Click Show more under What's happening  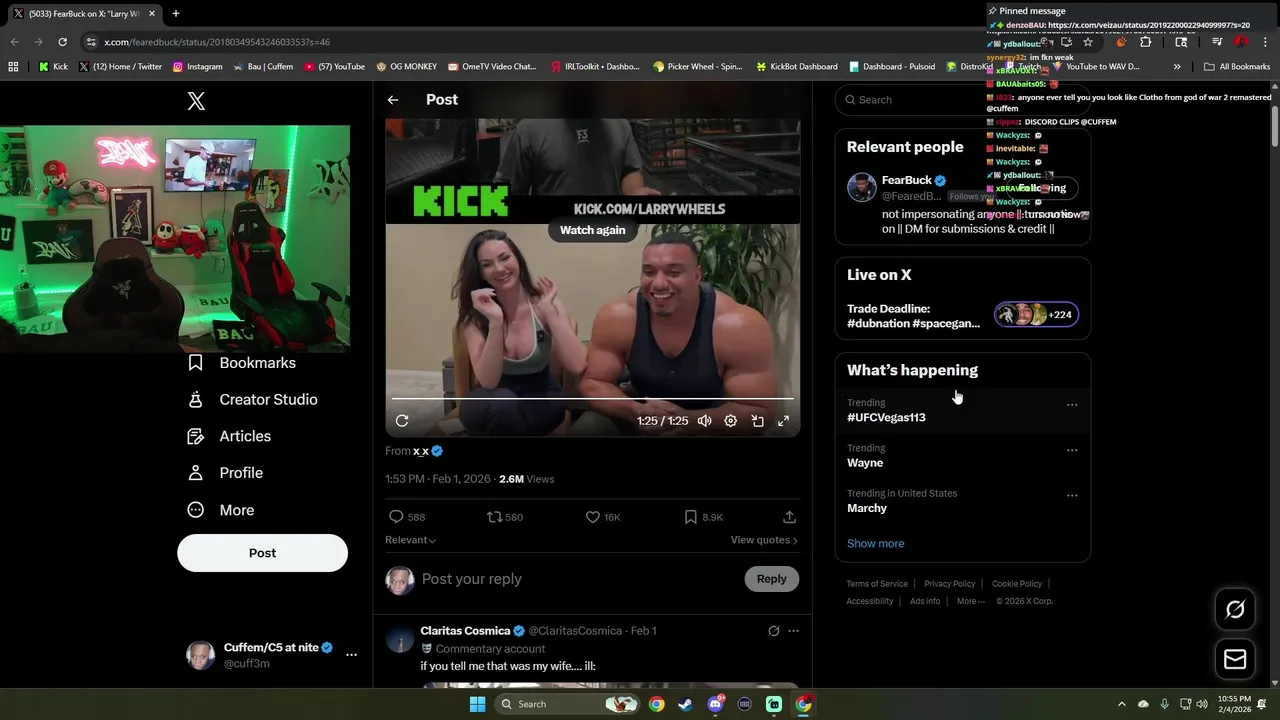pos(875,544)
